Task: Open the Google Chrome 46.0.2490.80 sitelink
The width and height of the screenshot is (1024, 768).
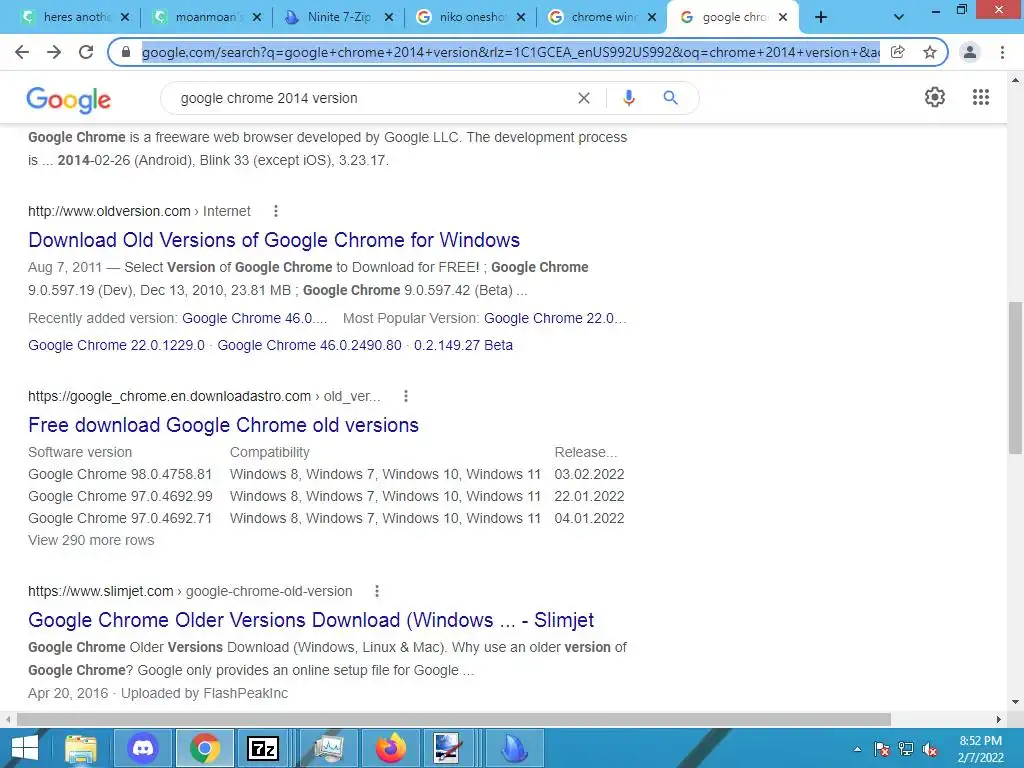Action: 310,345
